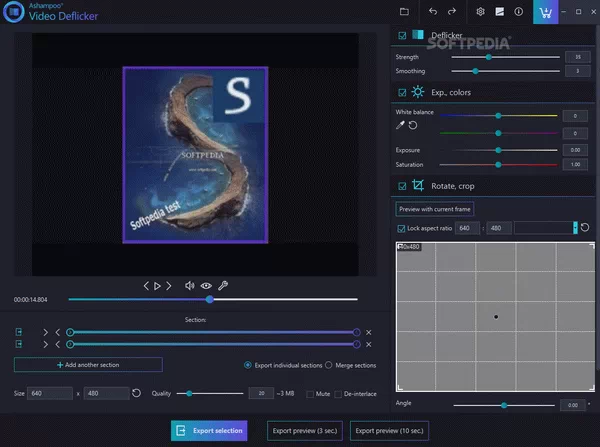The image size is (600, 447).
Task: Click the Quality value field
Action: [261, 393]
